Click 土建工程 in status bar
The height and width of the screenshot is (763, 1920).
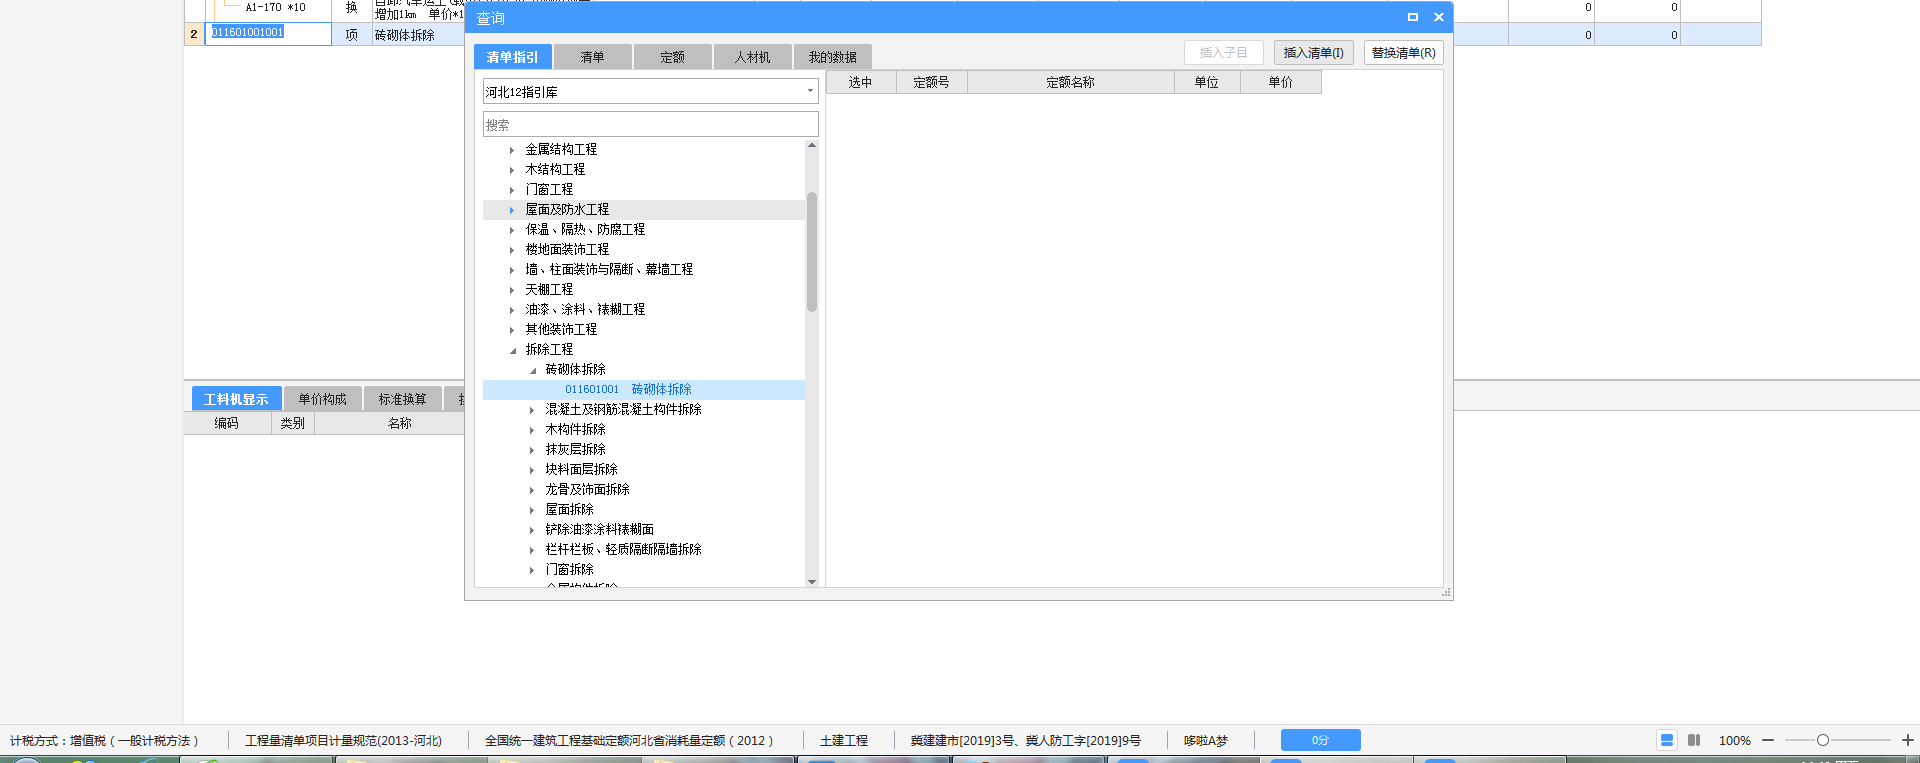(844, 741)
